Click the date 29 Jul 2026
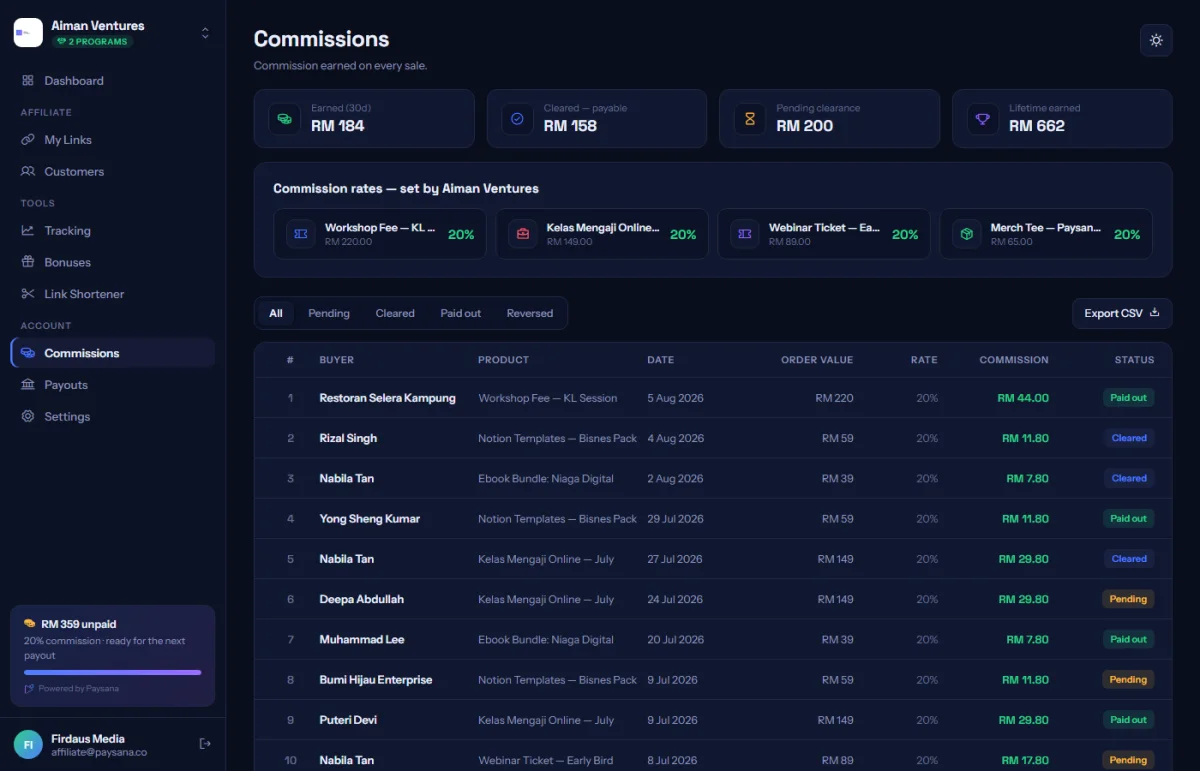1200x771 pixels. pyautogui.click(x=675, y=519)
